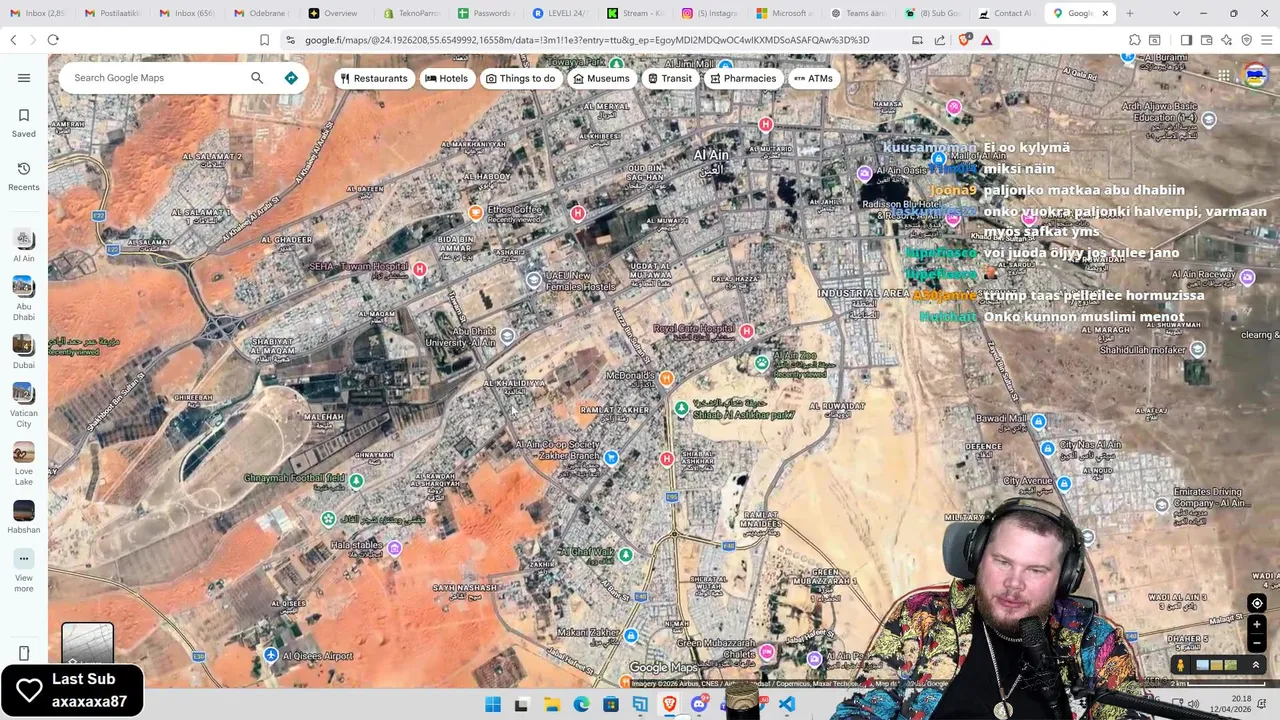Filter the map by Museums
This screenshot has width=1280, height=720.
[x=601, y=78]
